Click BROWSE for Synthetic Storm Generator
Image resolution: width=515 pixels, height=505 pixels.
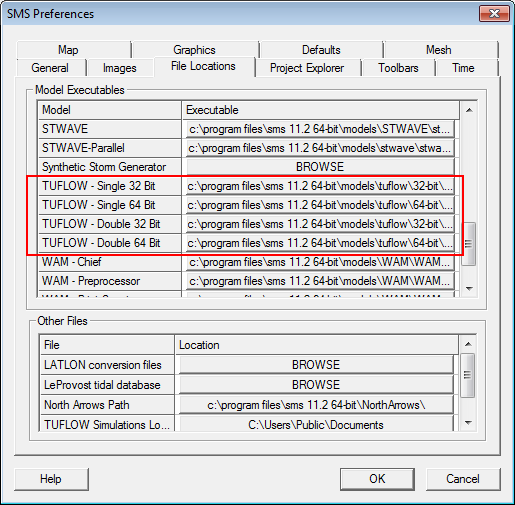(320, 167)
